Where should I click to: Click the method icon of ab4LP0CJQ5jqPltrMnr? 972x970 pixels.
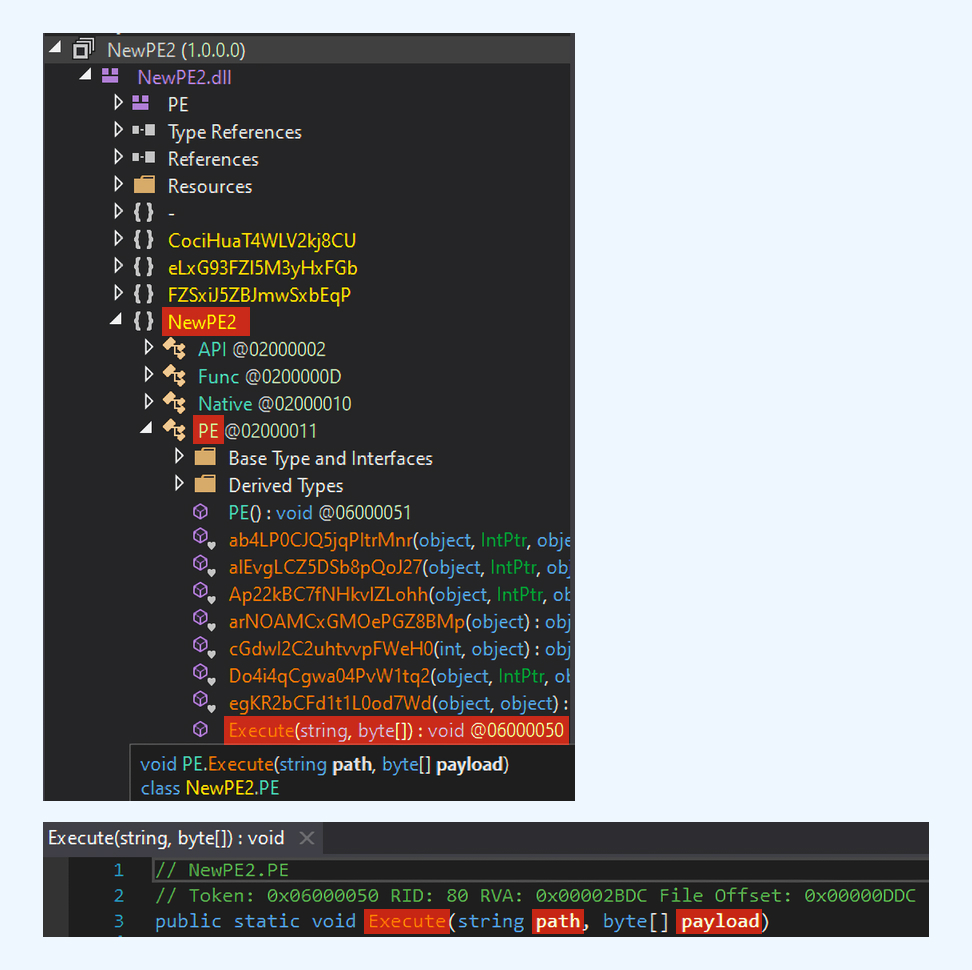tap(203, 539)
